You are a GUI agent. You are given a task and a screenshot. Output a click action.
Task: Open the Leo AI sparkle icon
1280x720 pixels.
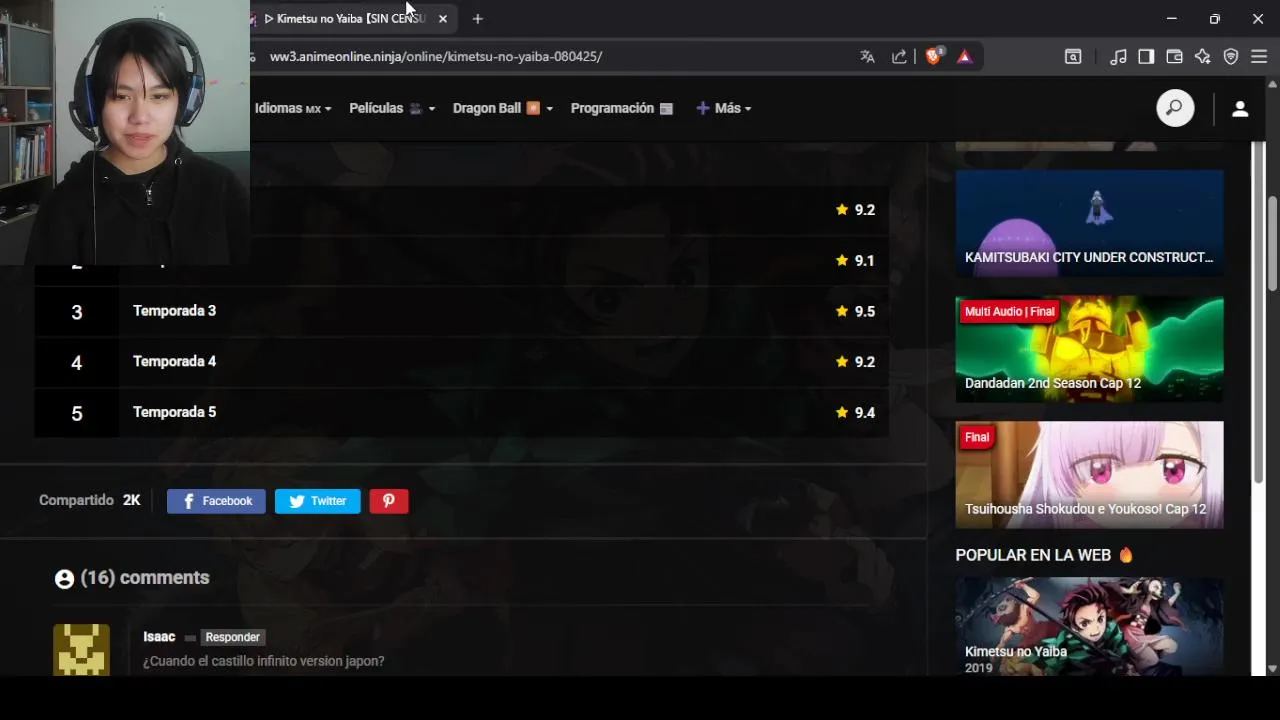[1202, 57]
